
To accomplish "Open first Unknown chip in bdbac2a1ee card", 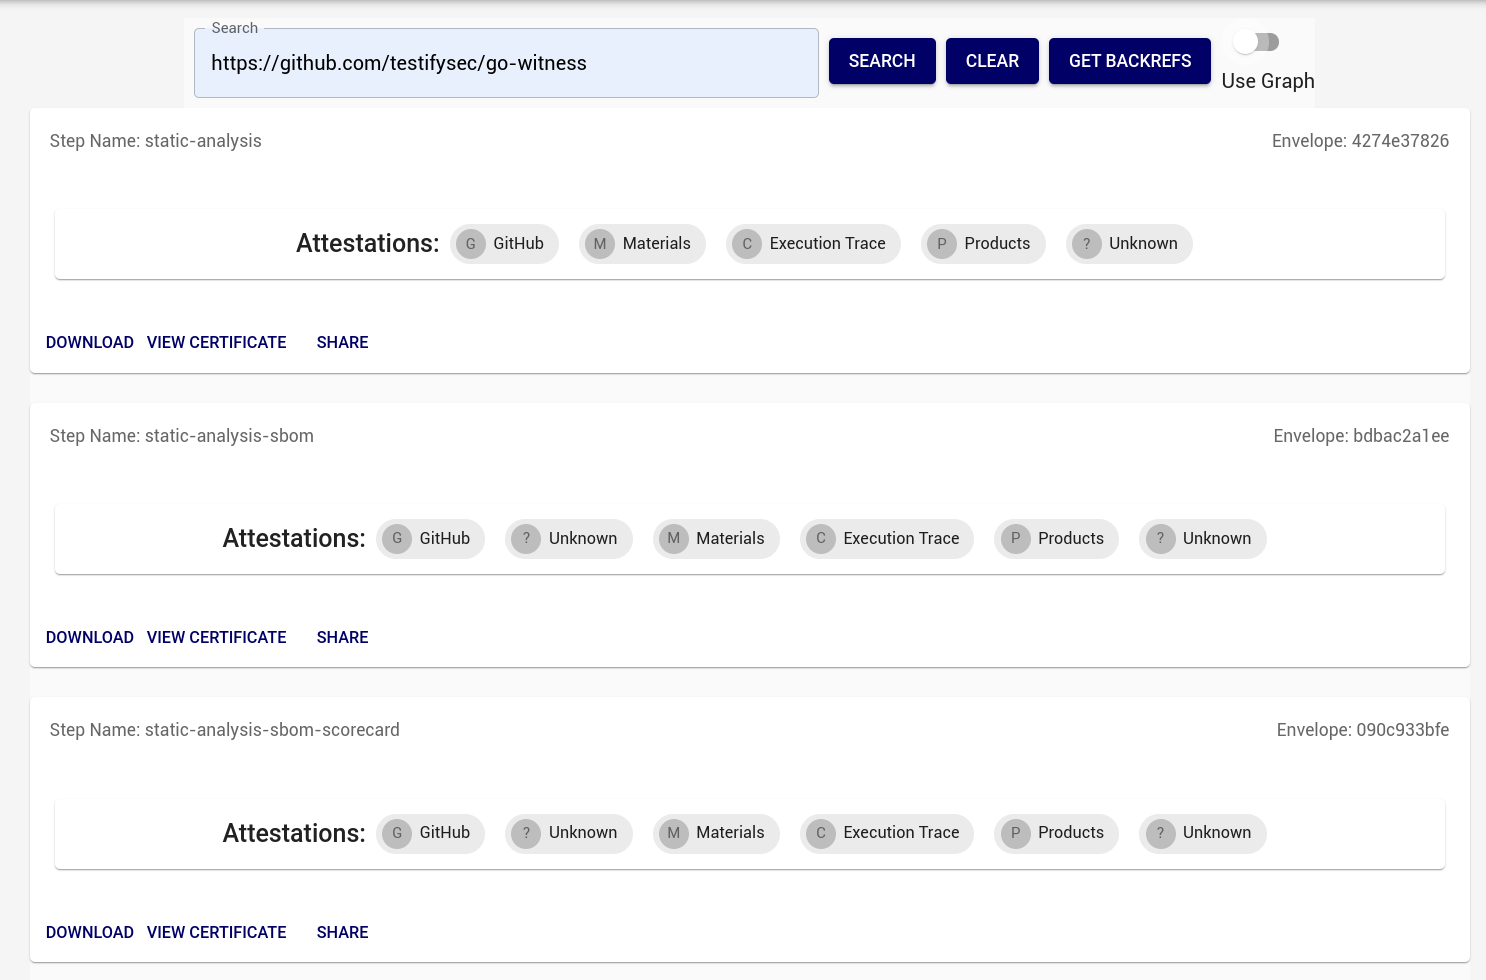I will (x=569, y=539).
